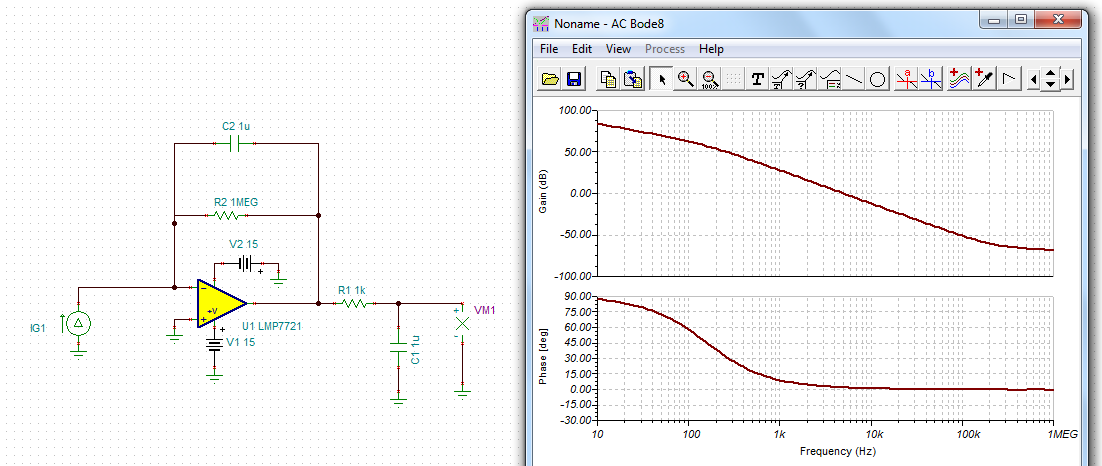The image size is (1102, 466).
Task: Enable cursor 'a' marker
Action: point(907,79)
